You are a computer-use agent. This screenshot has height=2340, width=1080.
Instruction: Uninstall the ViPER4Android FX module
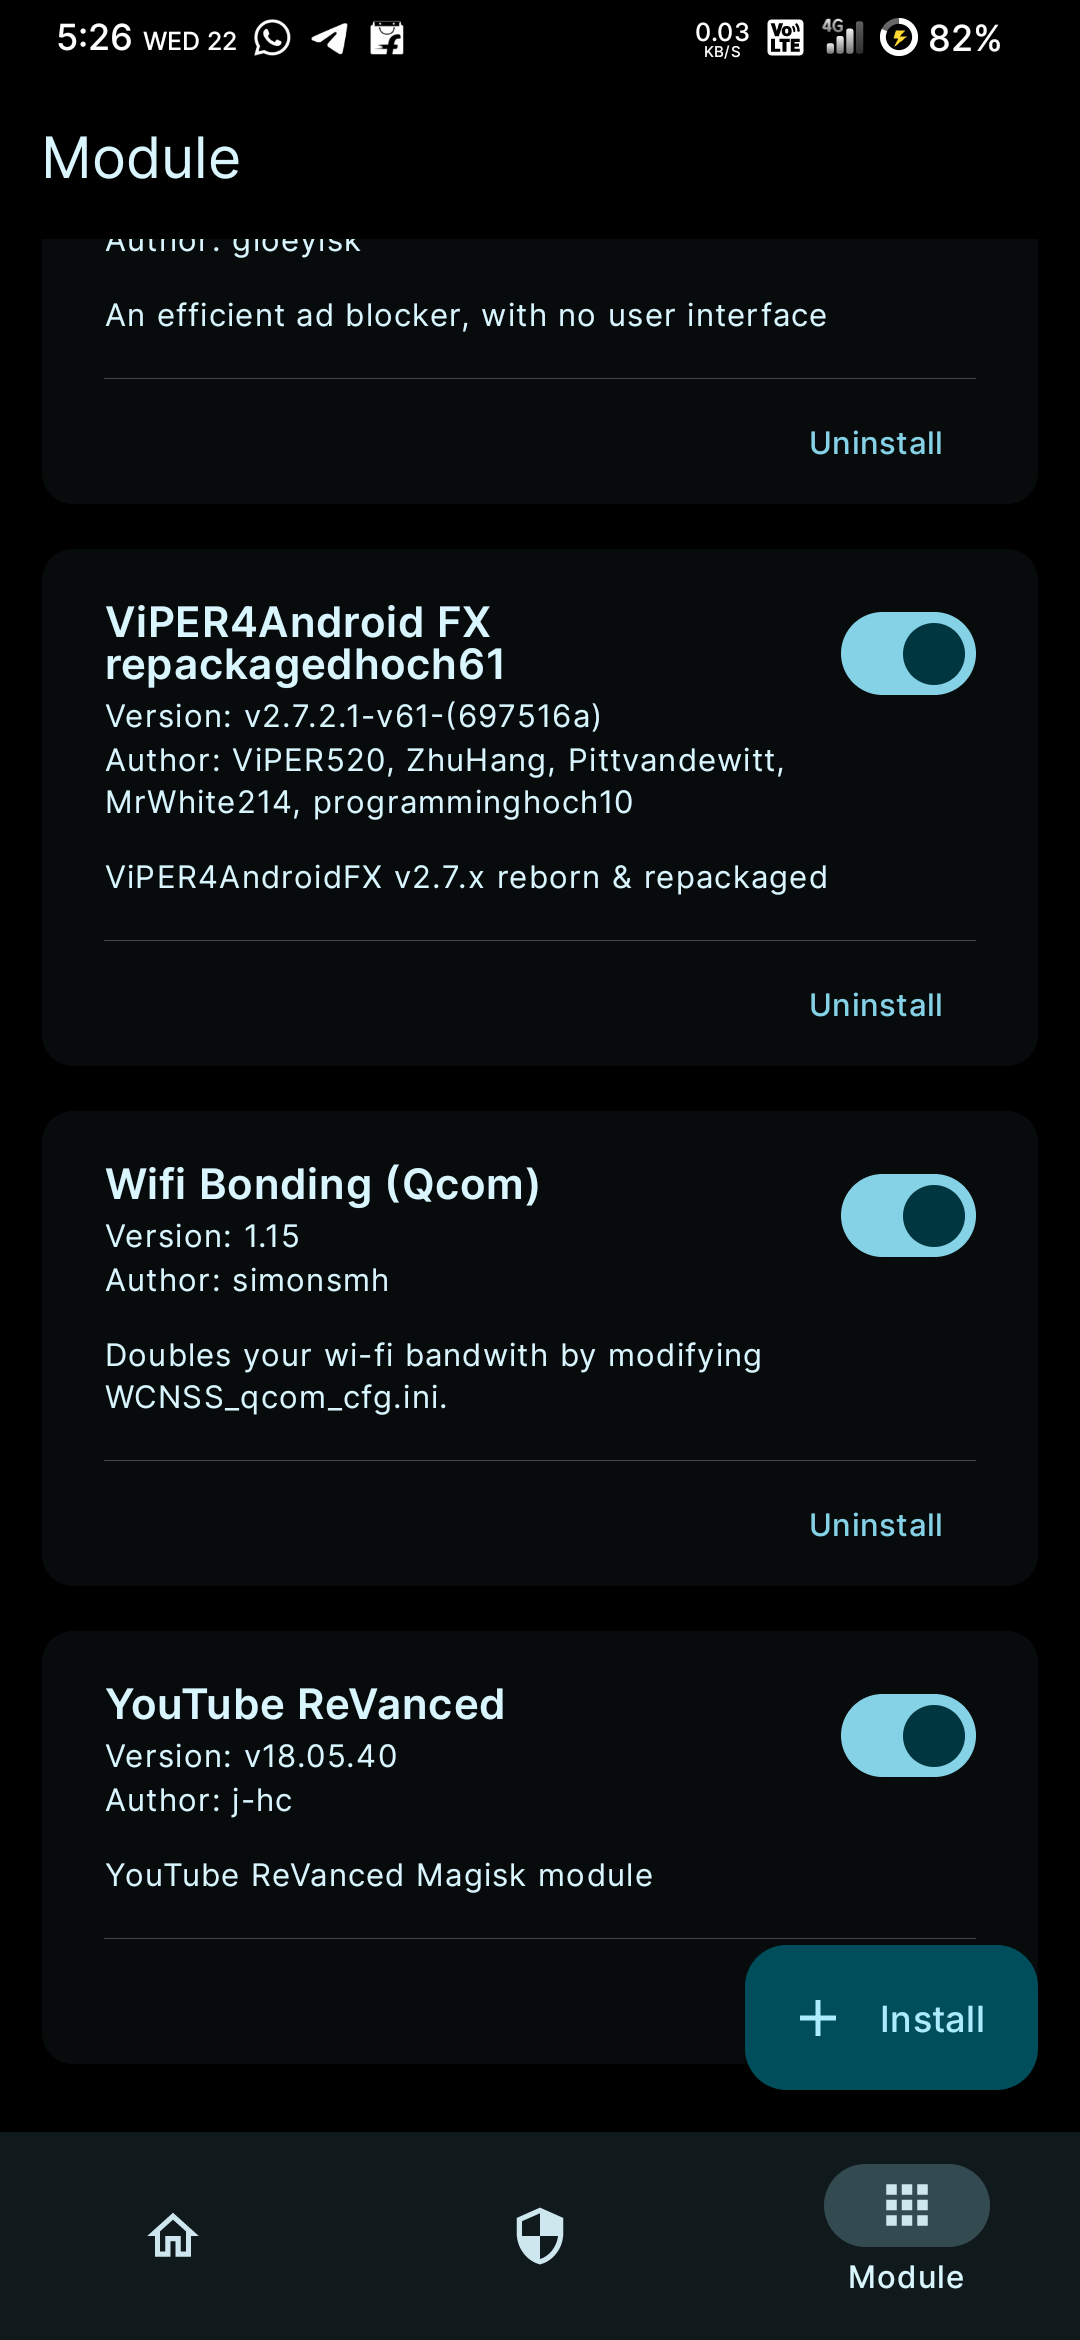point(875,1004)
